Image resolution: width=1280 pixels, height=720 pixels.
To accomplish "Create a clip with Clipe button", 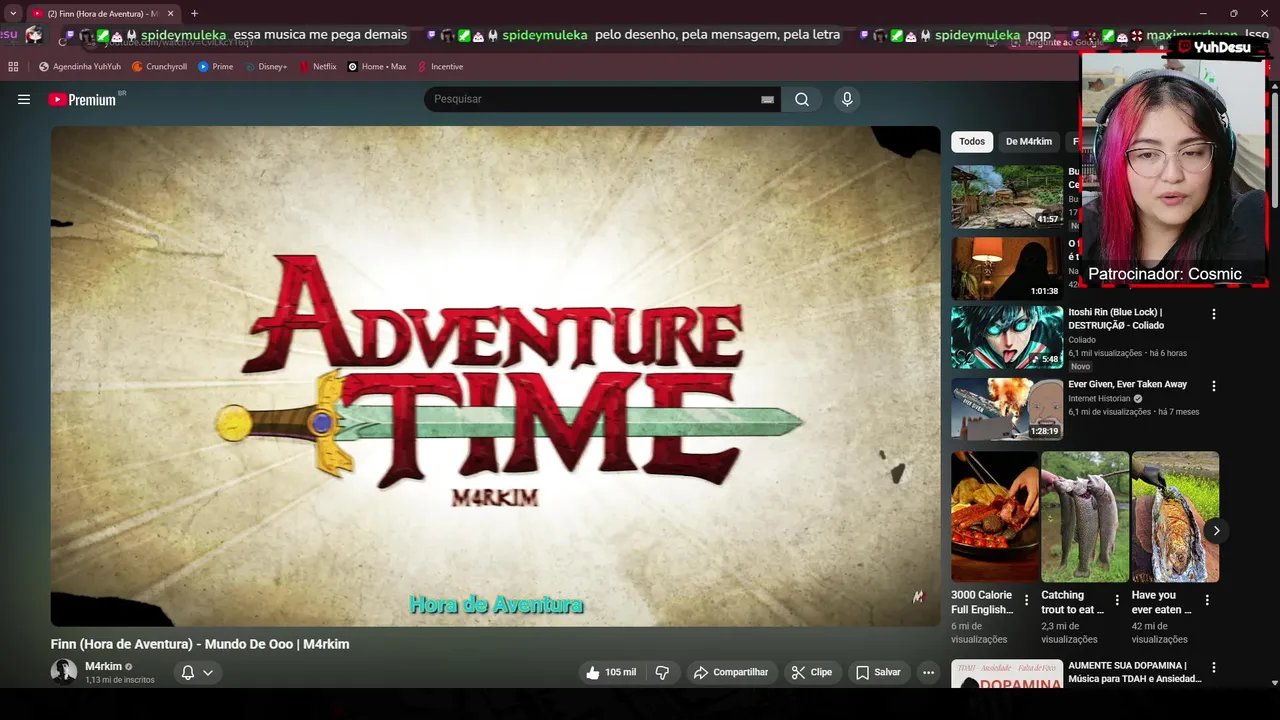I will (812, 672).
